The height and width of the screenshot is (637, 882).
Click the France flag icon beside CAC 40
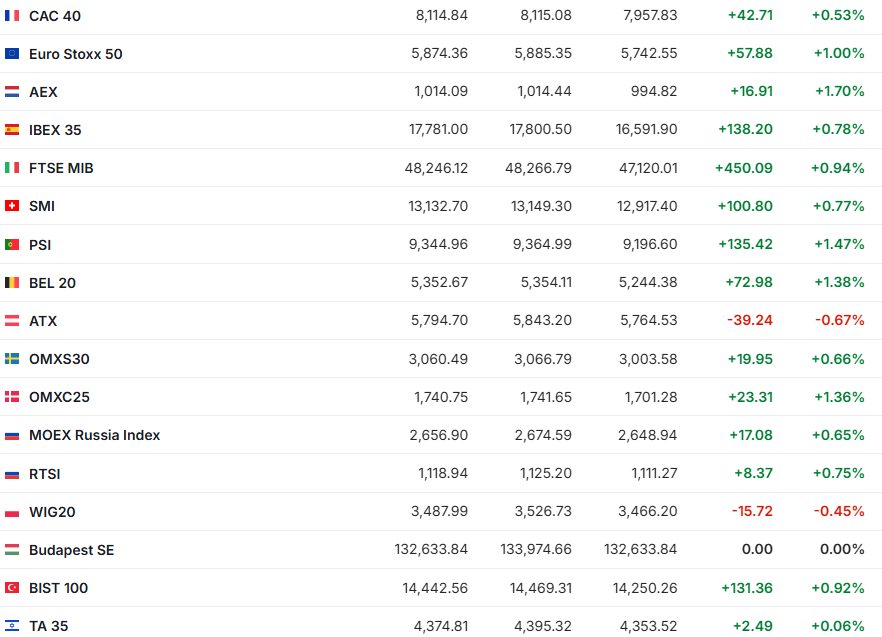coord(12,16)
